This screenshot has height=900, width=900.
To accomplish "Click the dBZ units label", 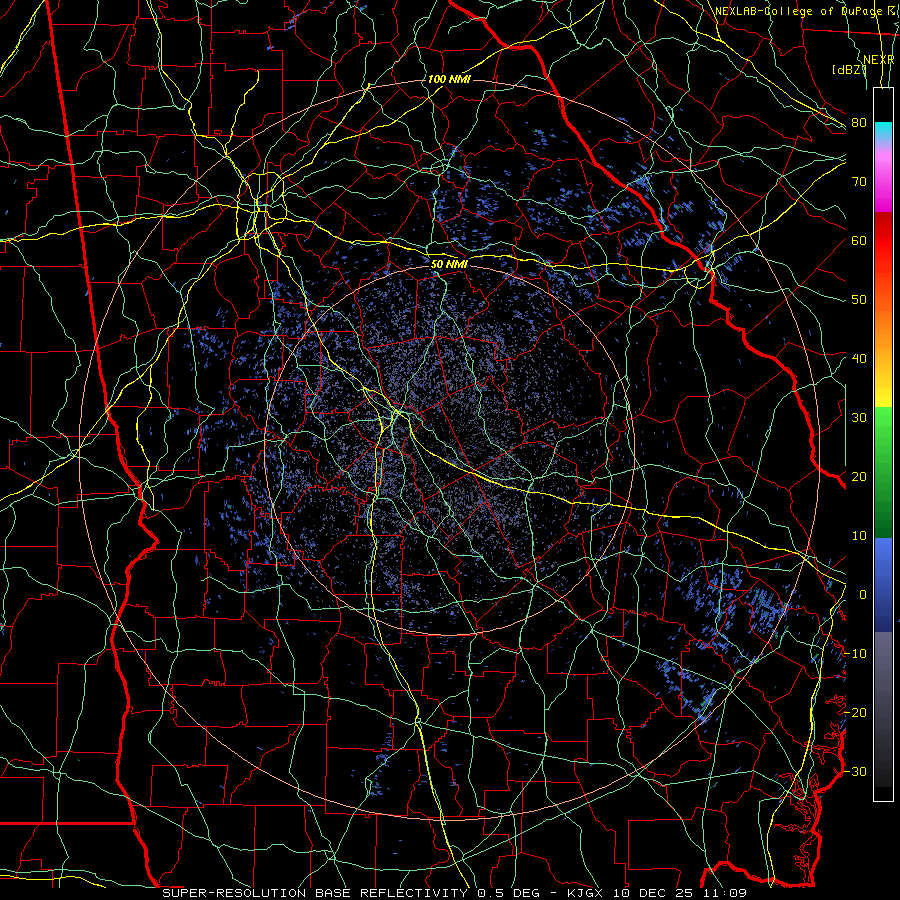I will click(849, 70).
